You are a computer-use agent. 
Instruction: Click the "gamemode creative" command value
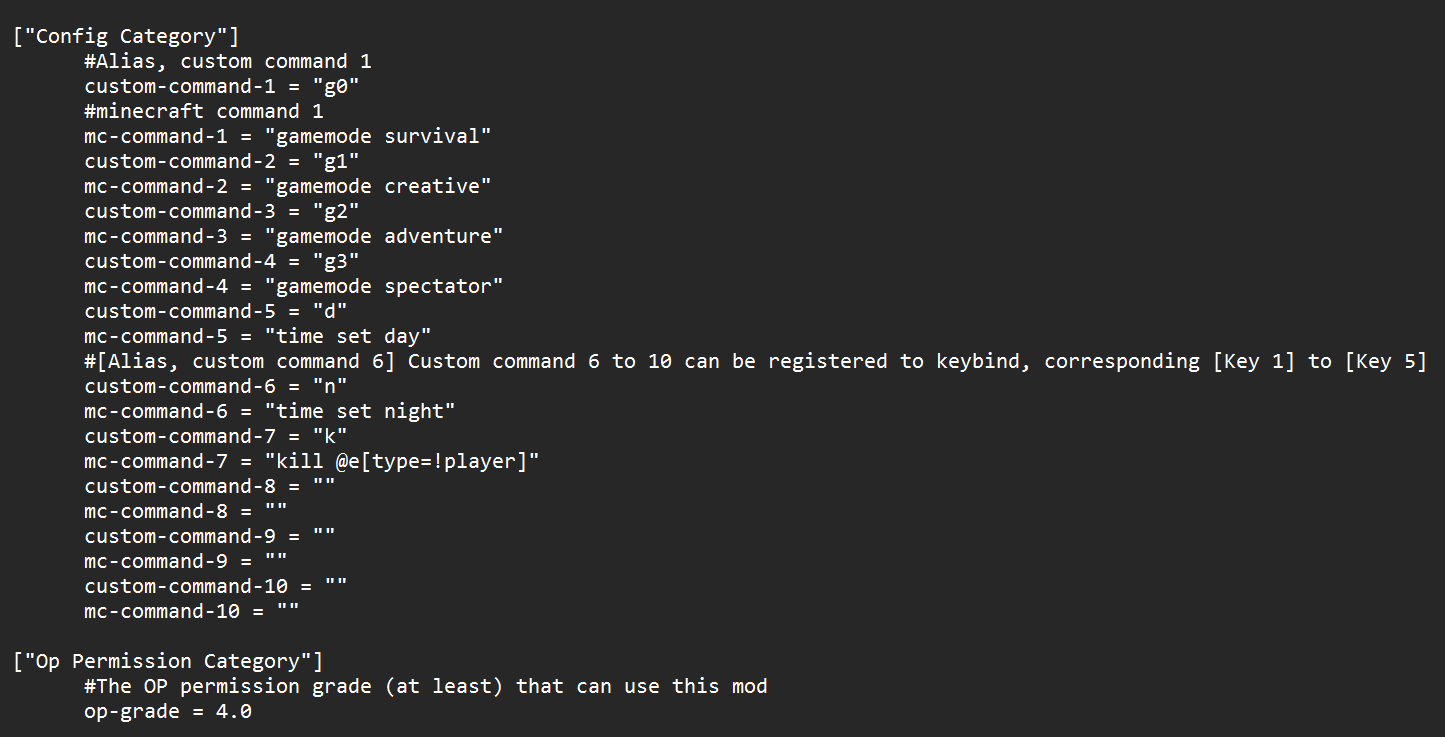pos(377,187)
